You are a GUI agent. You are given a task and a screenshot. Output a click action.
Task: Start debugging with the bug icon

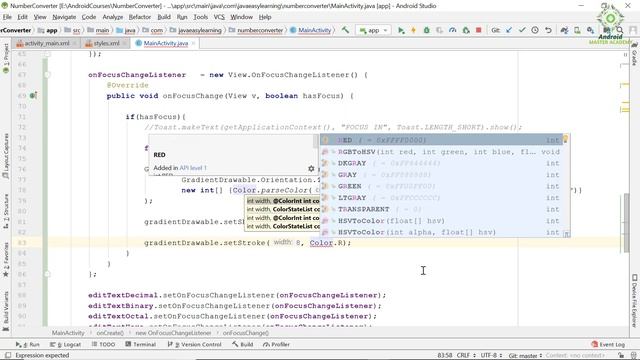pyautogui.click(x=427, y=30)
